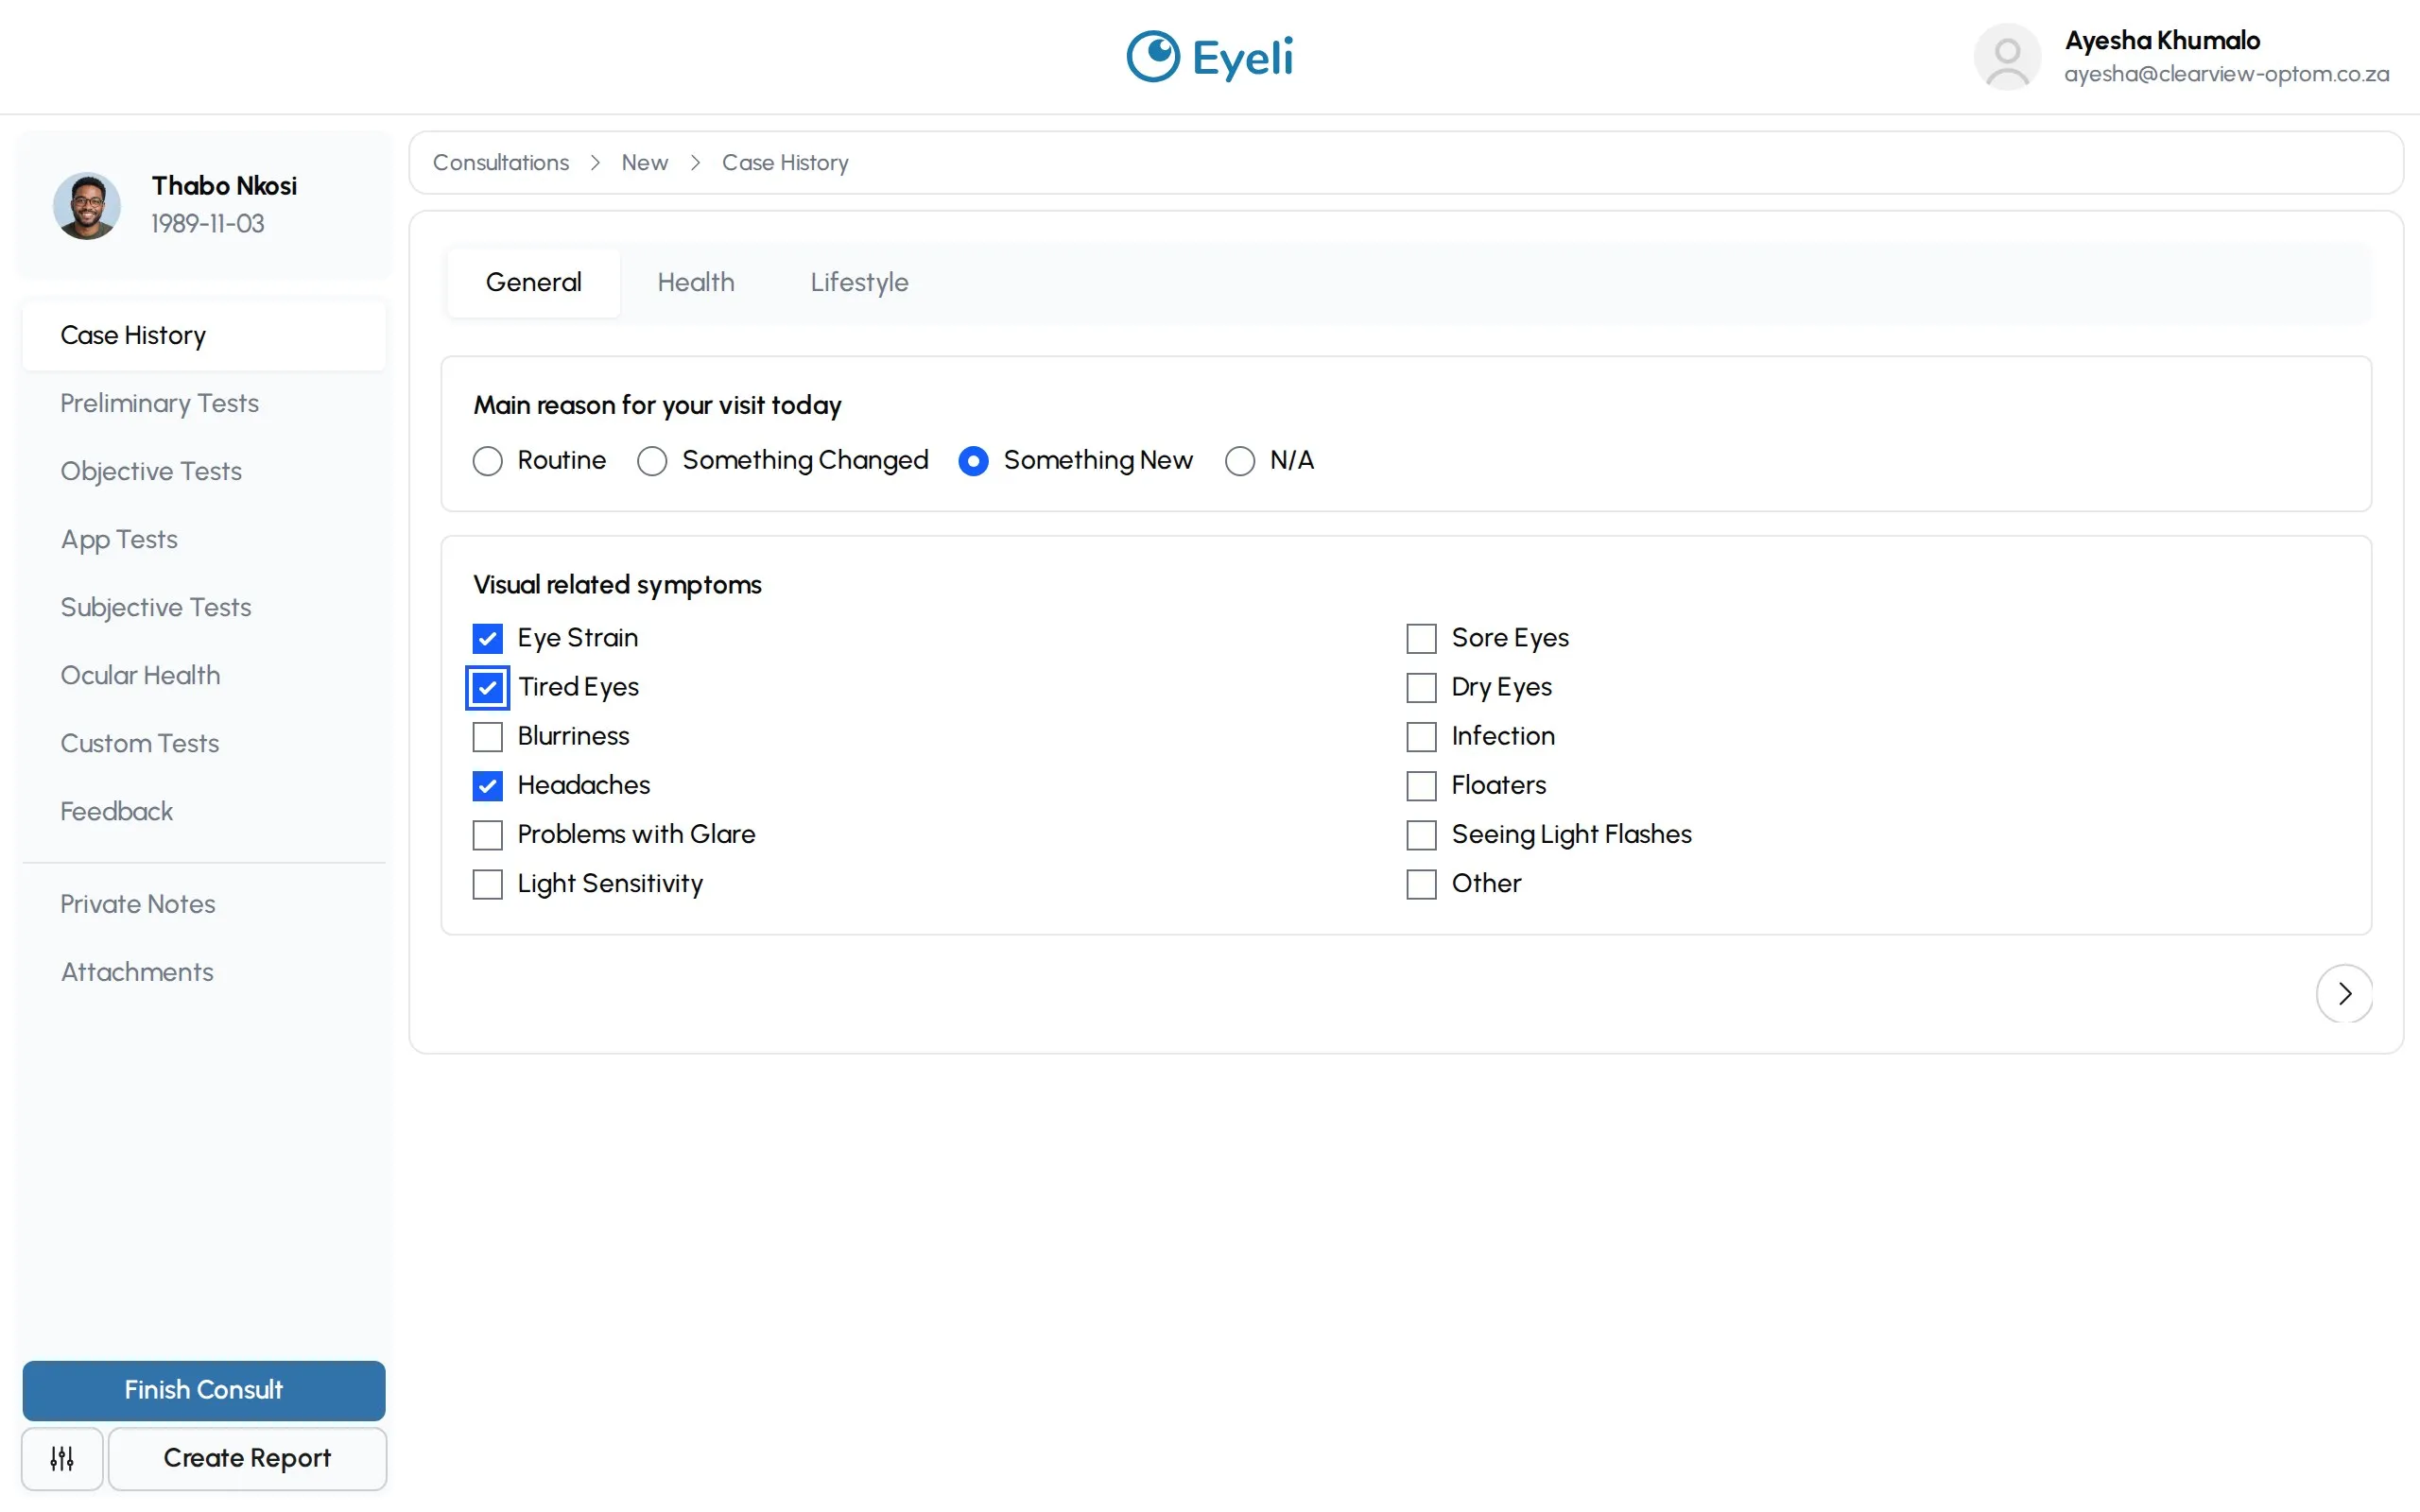The image size is (2420, 1512).
Task: Select the Something Changed radio option
Action: [652, 461]
